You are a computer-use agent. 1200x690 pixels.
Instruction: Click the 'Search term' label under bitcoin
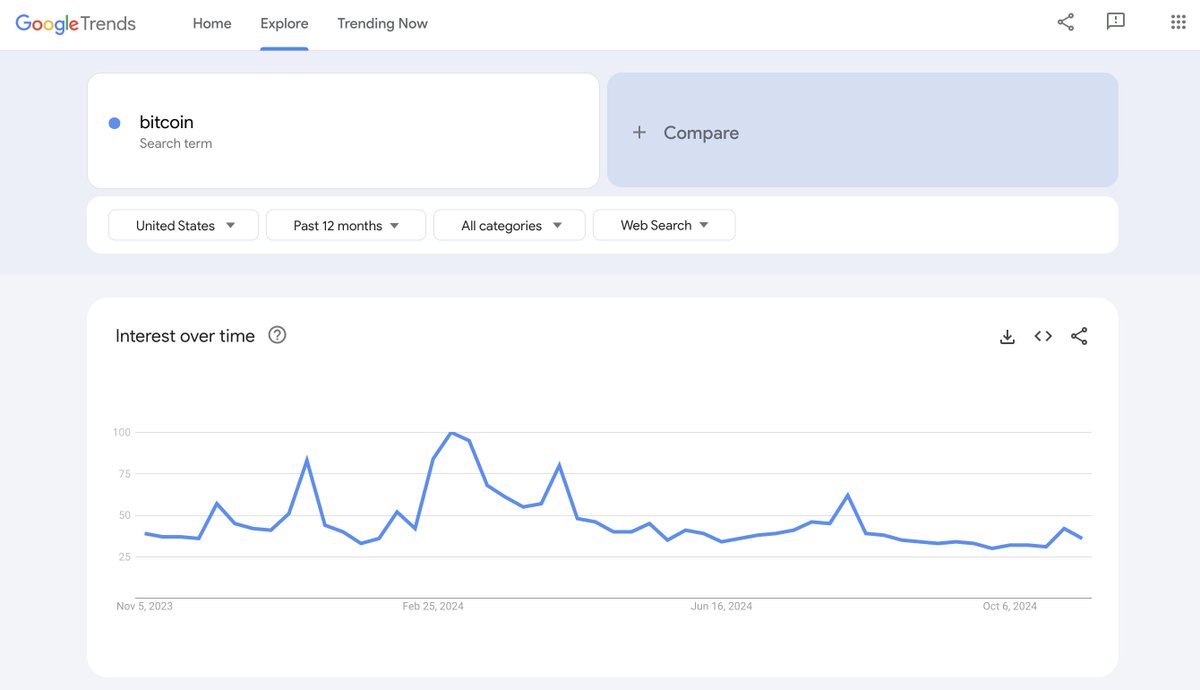pos(176,143)
